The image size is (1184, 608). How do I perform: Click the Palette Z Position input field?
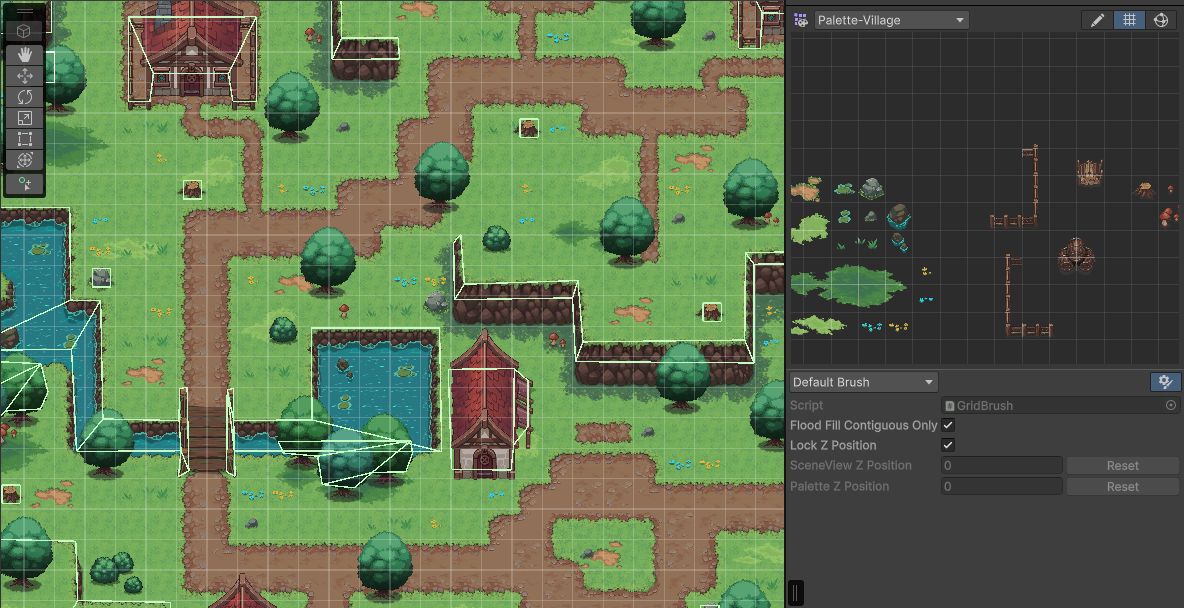tap(1001, 486)
